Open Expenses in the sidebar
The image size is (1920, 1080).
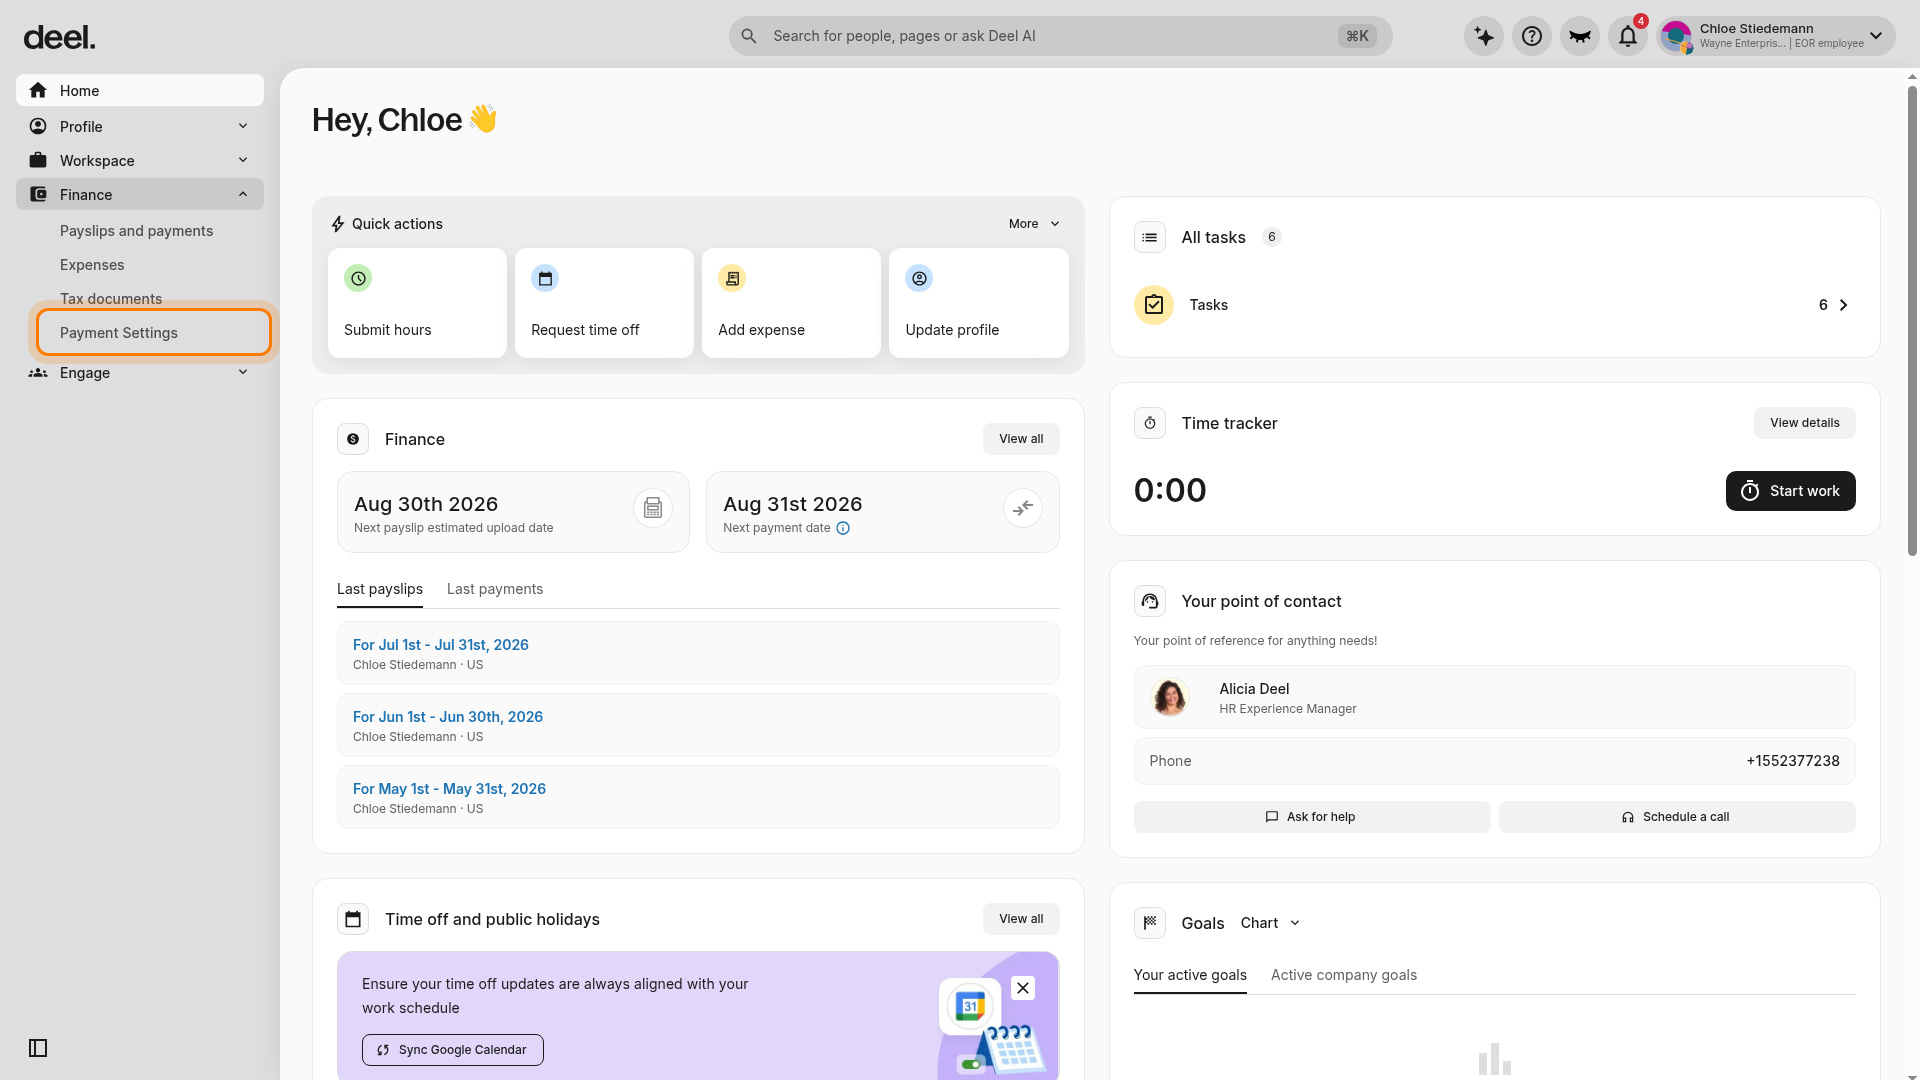pyautogui.click(x=92, y=265)
